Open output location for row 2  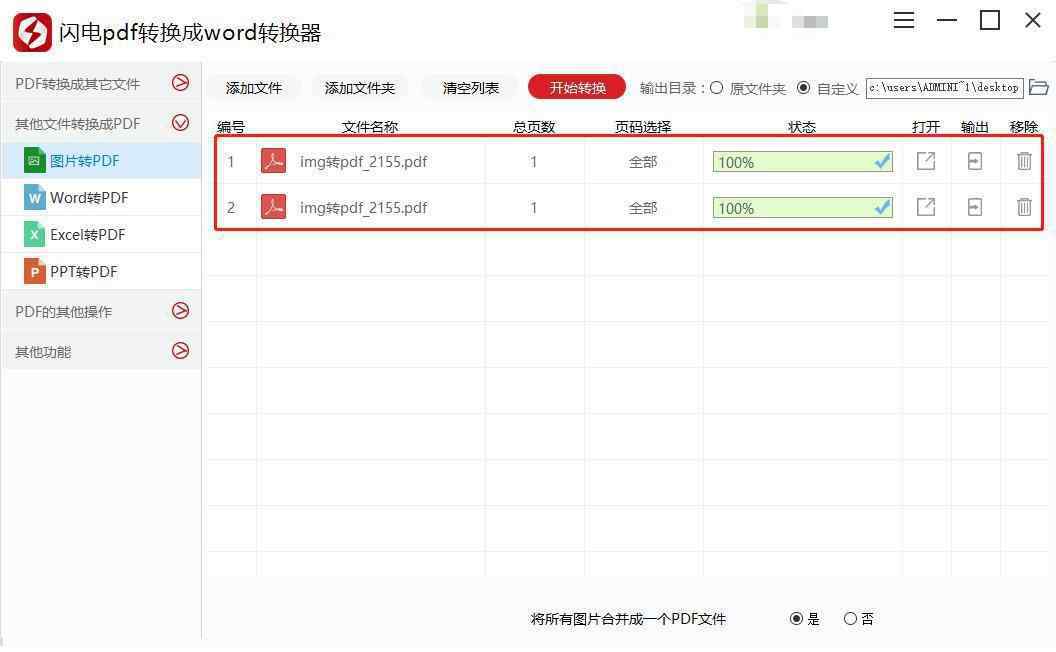coord(975,207)
